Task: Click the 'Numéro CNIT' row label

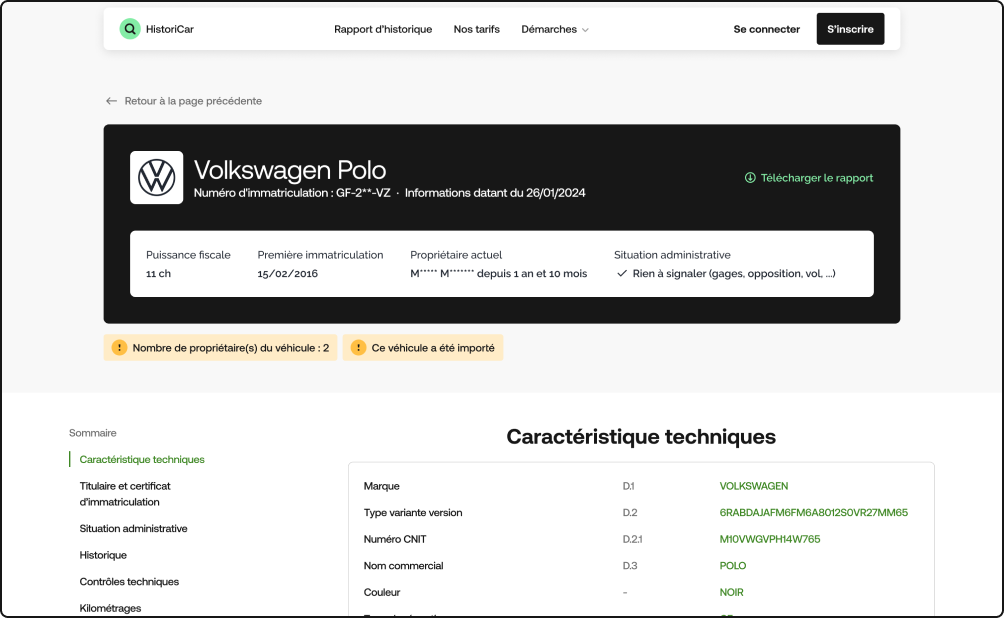Action: pos(395,539)
